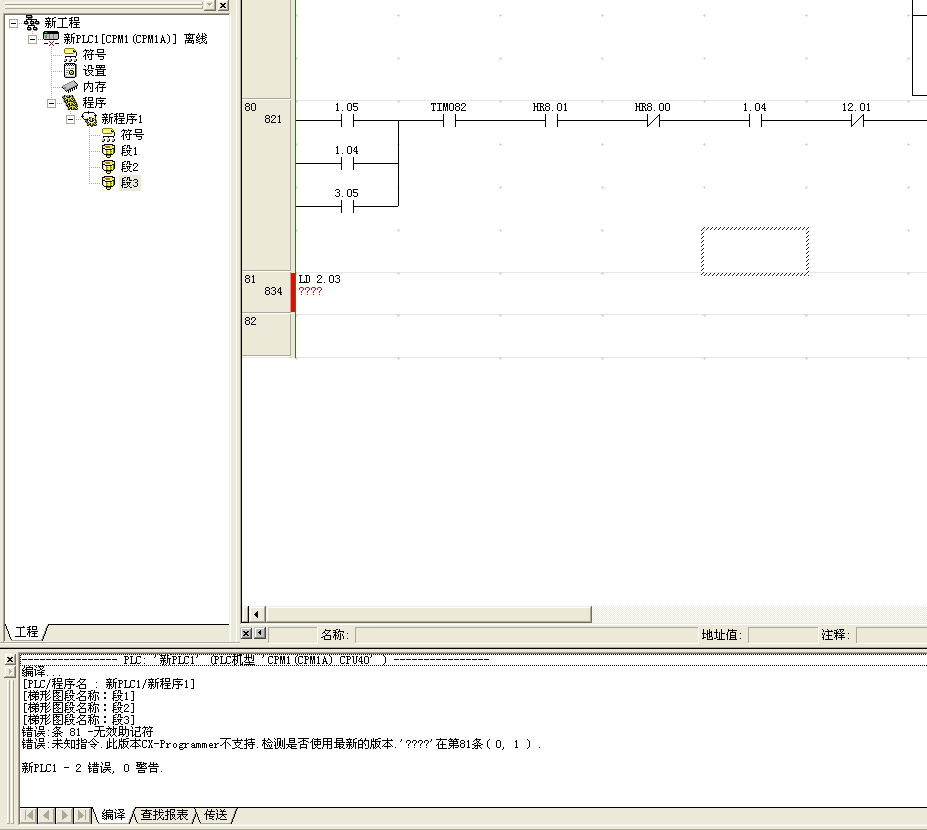Collapse the 新PLC1 tree node
Image resolution: width=927 pixels, height=830 pixels.
pyautogui.click(x=32, y=39)
